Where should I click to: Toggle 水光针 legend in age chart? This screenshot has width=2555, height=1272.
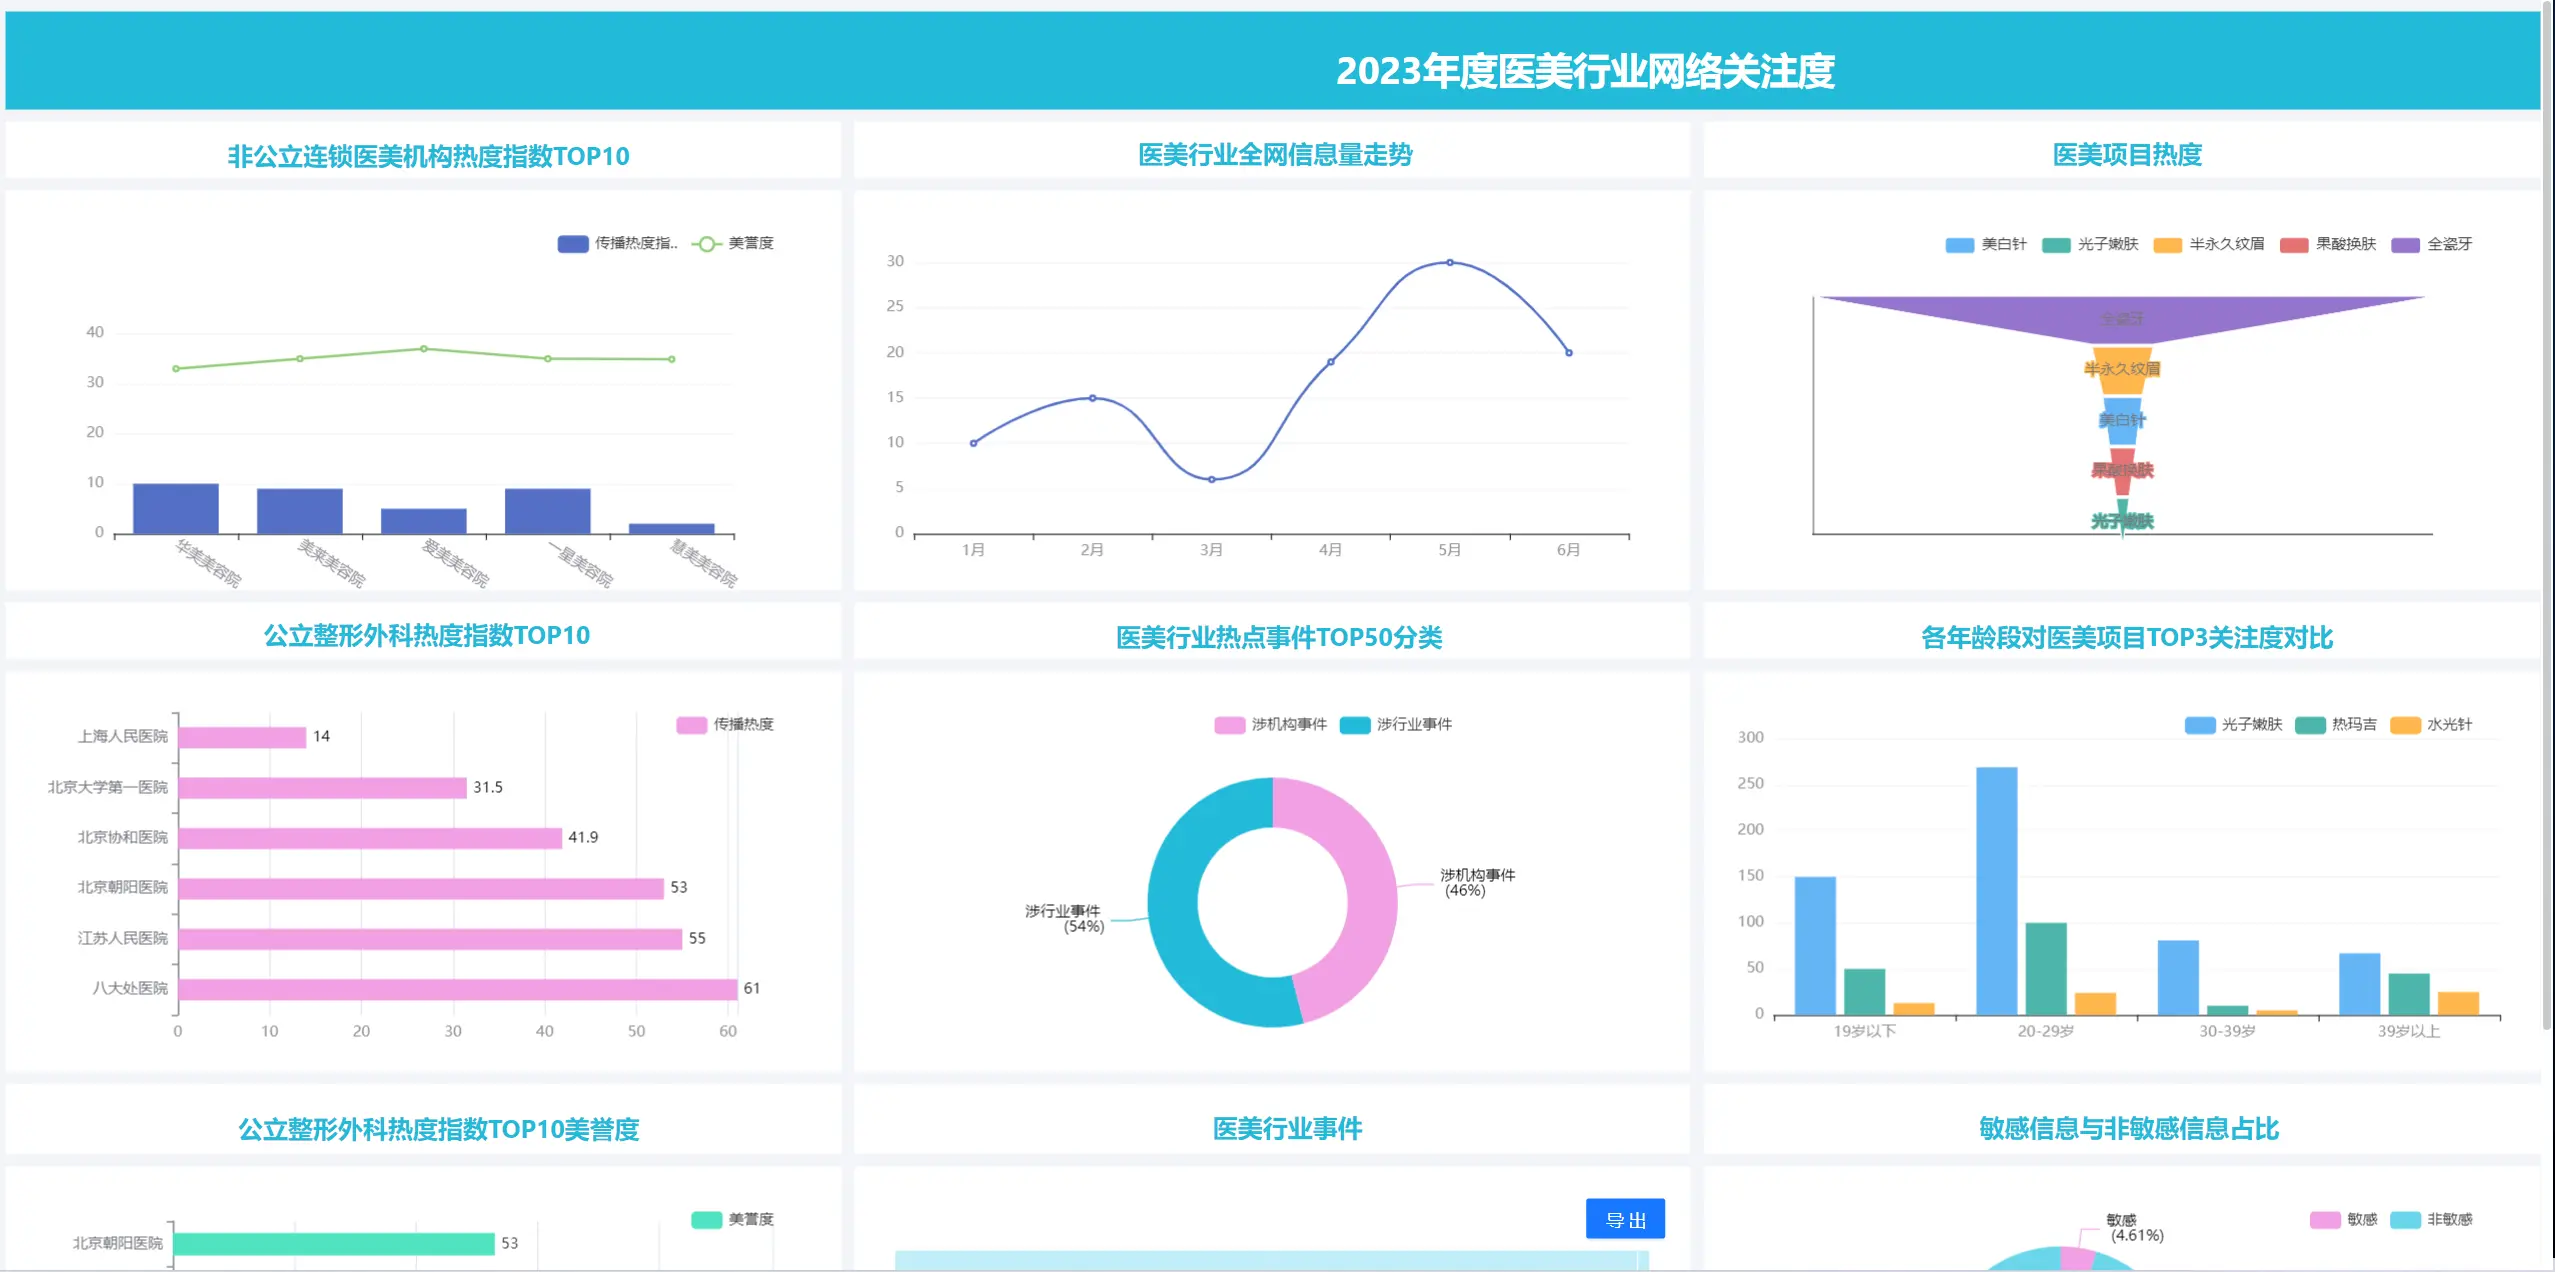tap(2404, 725)
